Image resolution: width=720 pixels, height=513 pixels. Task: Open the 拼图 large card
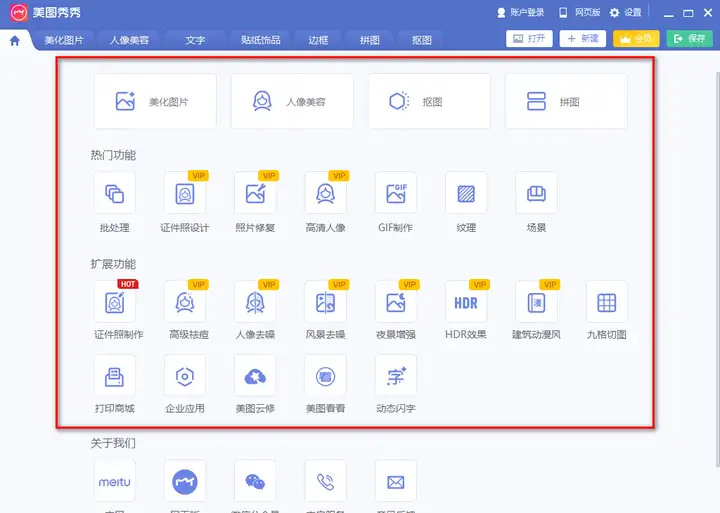[566, 101]
